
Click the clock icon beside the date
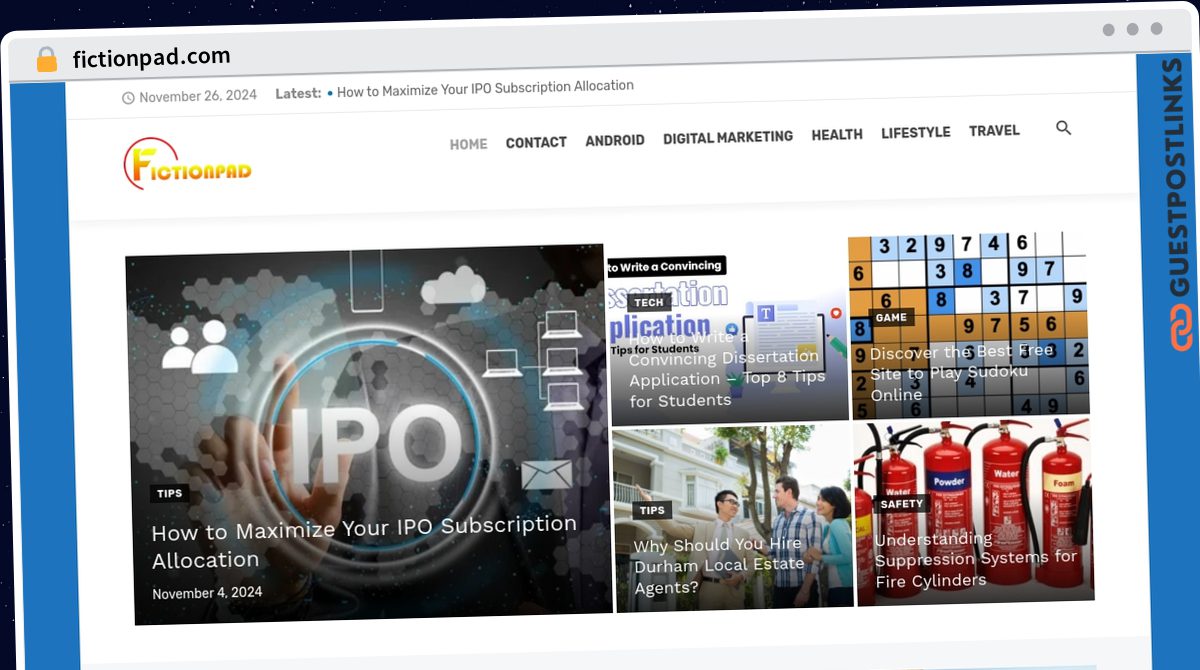pyautogui.click(x=128, y=98)
